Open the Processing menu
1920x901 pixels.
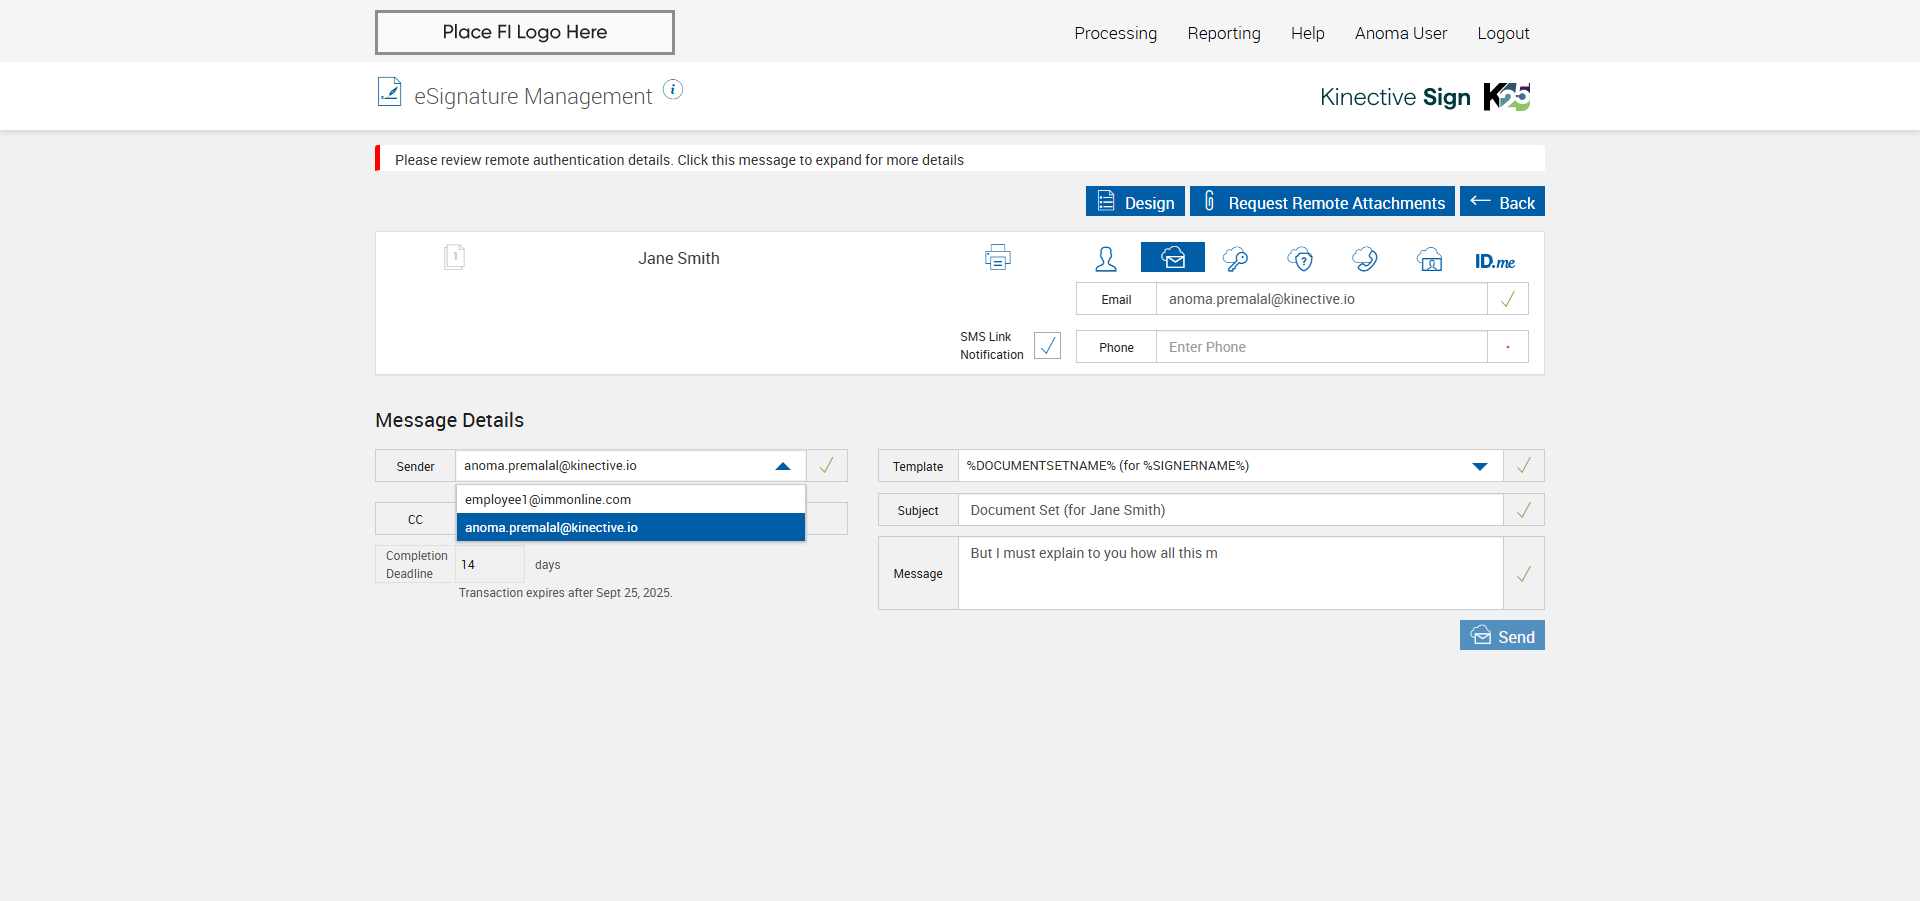coord(1115,33)
